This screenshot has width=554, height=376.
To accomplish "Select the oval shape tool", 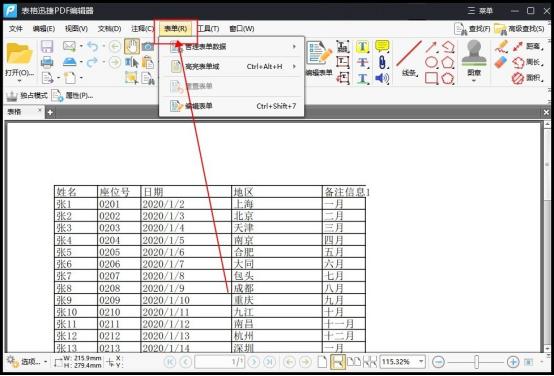I will click(431, 63).
